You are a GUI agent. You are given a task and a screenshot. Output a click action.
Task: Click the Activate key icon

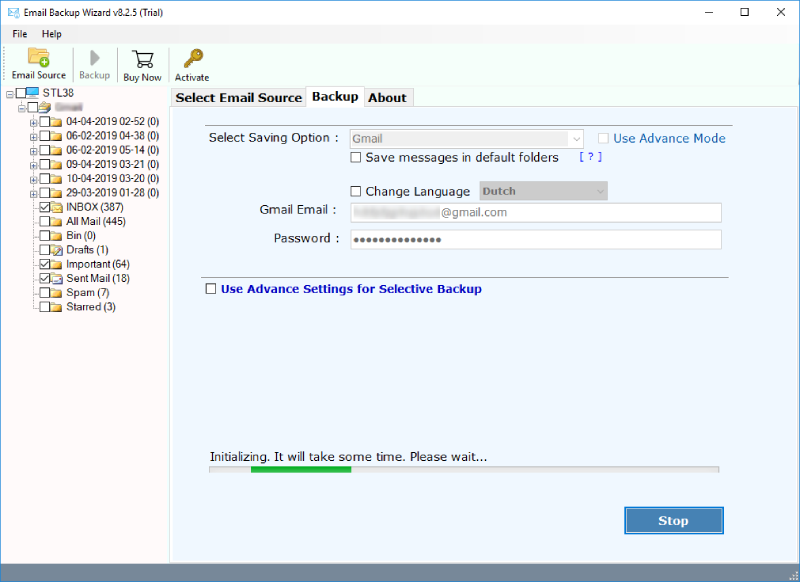click(193, 59)
